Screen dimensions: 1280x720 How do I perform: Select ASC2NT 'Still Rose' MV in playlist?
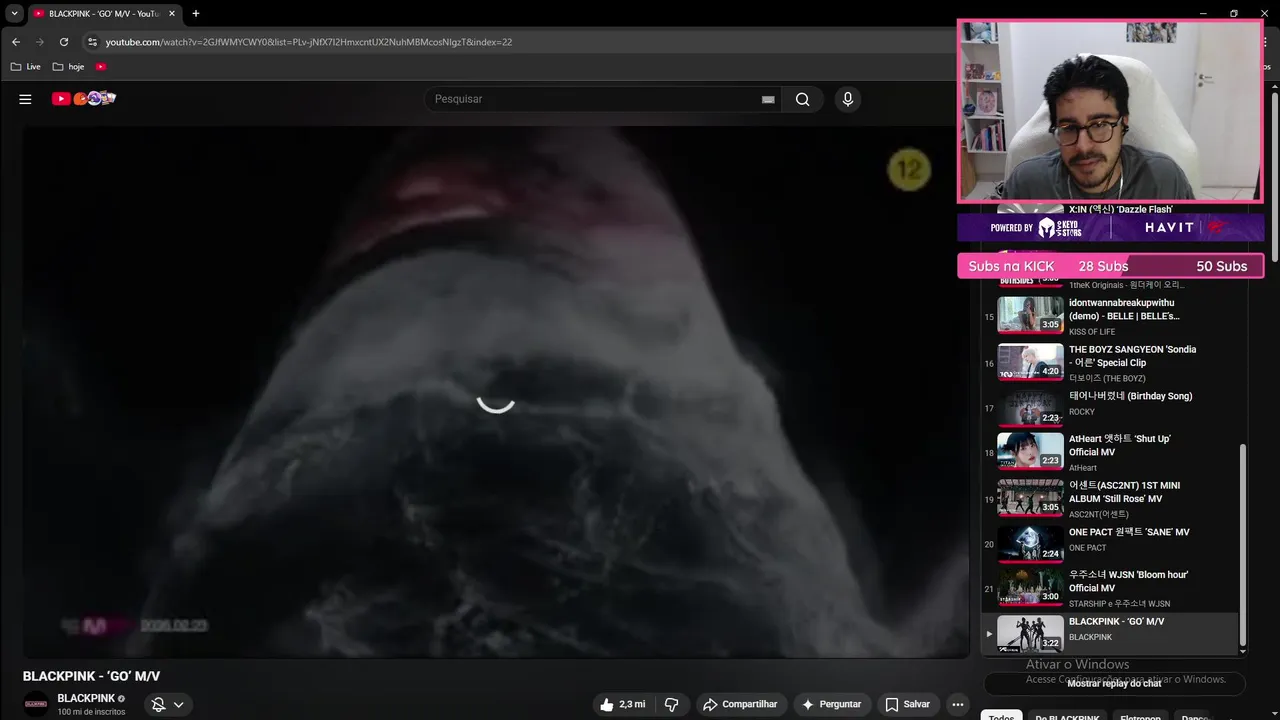(x=1110, y=498)
